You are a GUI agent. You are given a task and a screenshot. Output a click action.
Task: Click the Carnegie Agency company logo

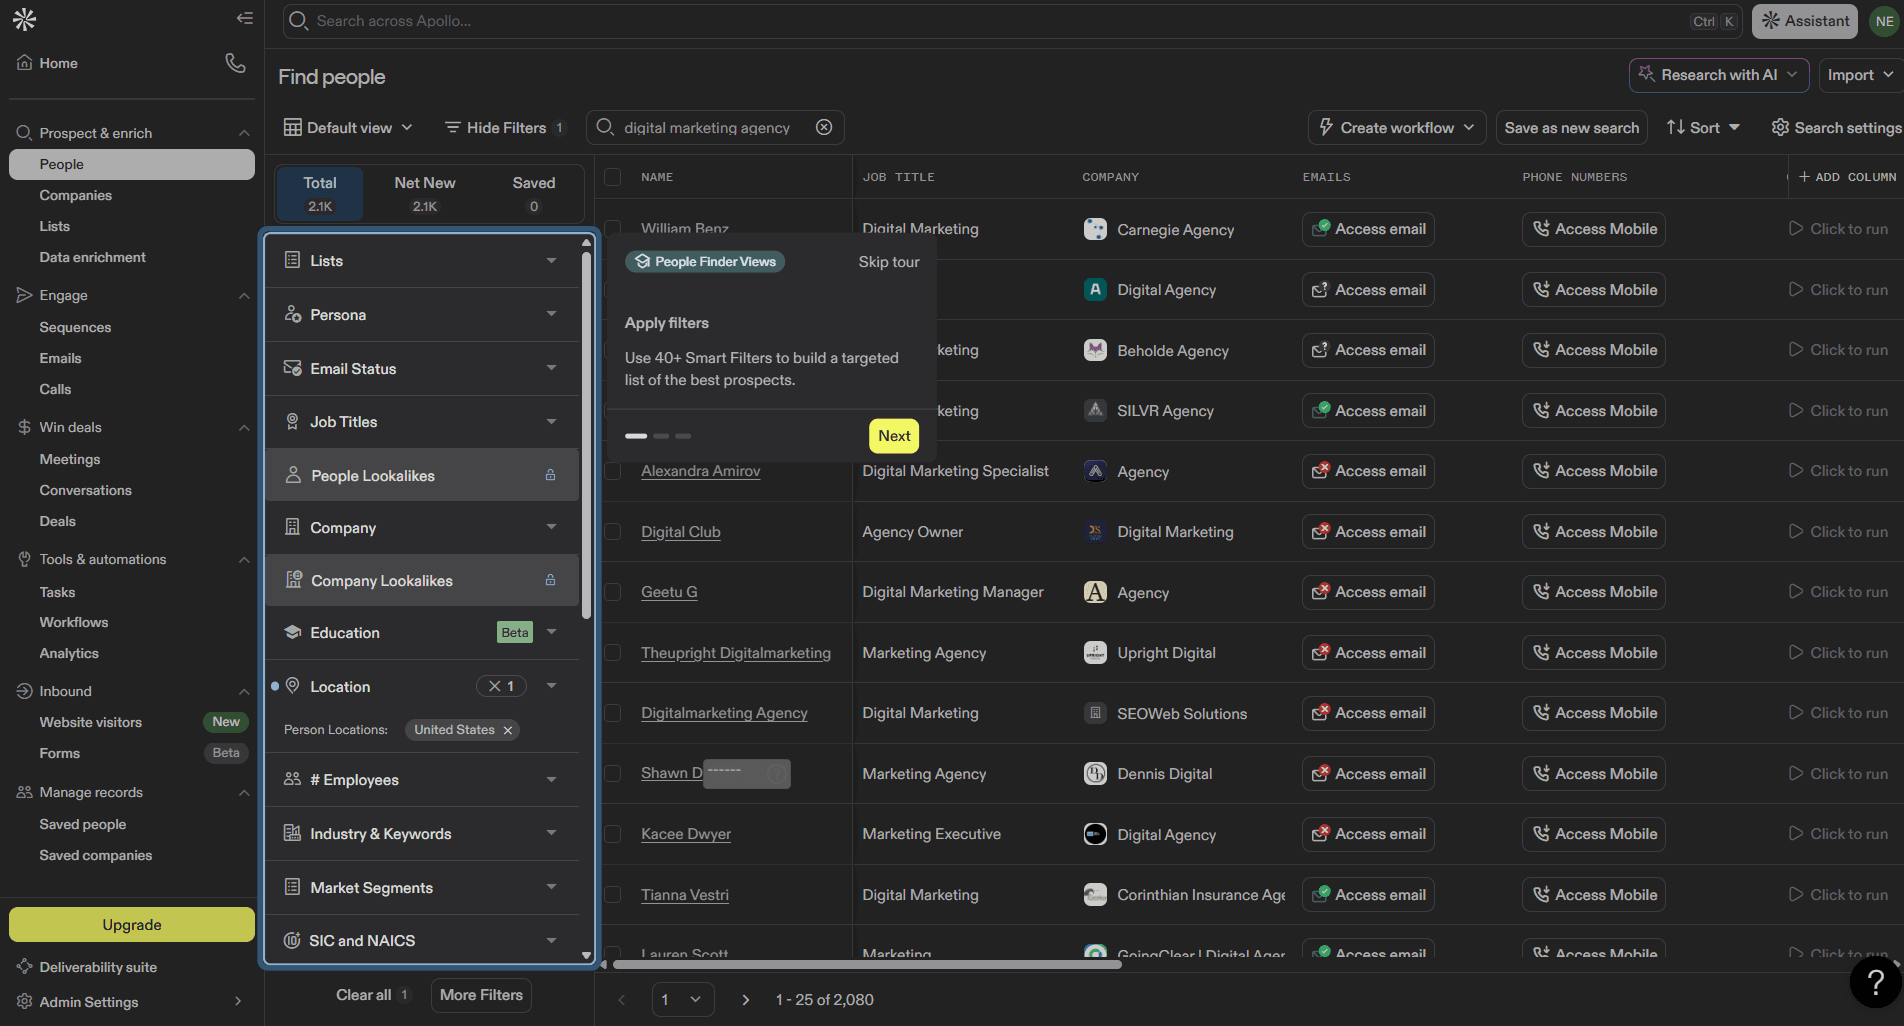coord(1096,229)
